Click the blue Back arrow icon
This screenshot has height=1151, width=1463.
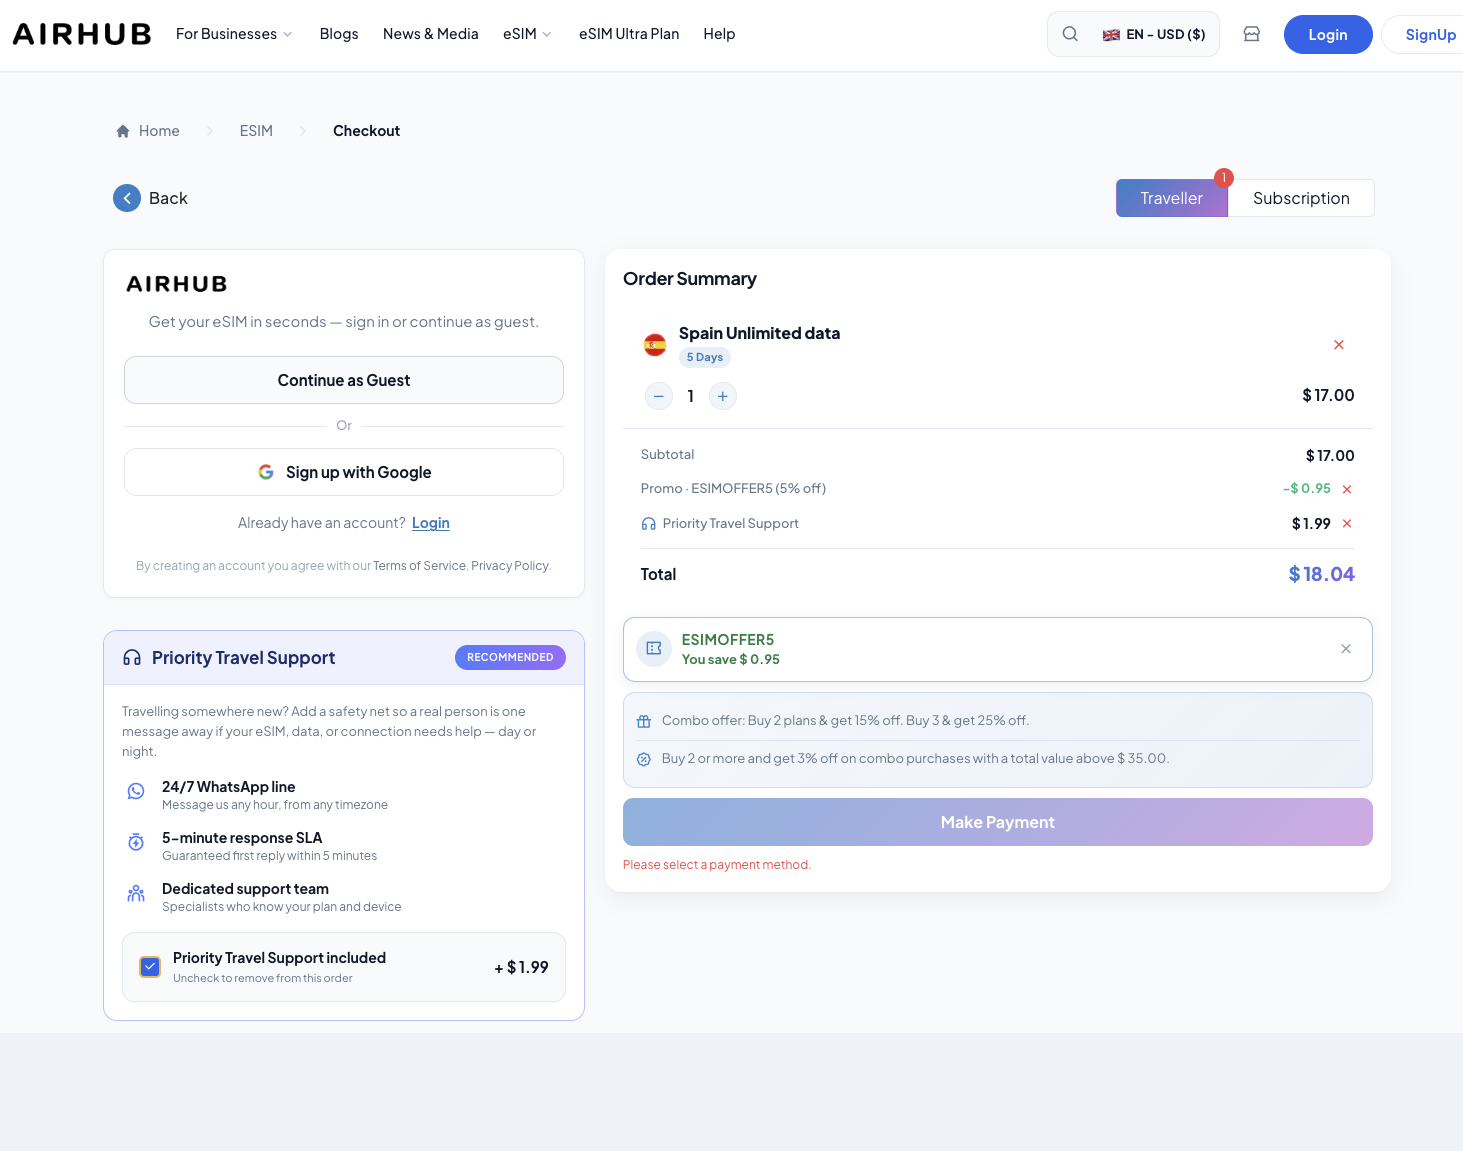tap(127, 198)
